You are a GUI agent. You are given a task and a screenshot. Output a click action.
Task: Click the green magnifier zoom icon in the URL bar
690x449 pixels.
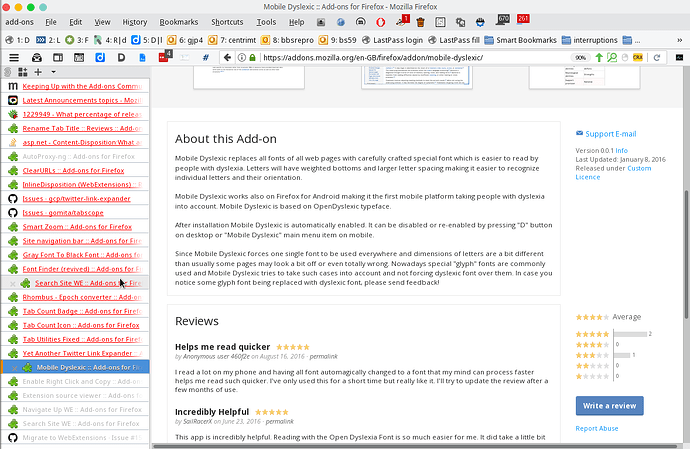(x=612, y=58)
